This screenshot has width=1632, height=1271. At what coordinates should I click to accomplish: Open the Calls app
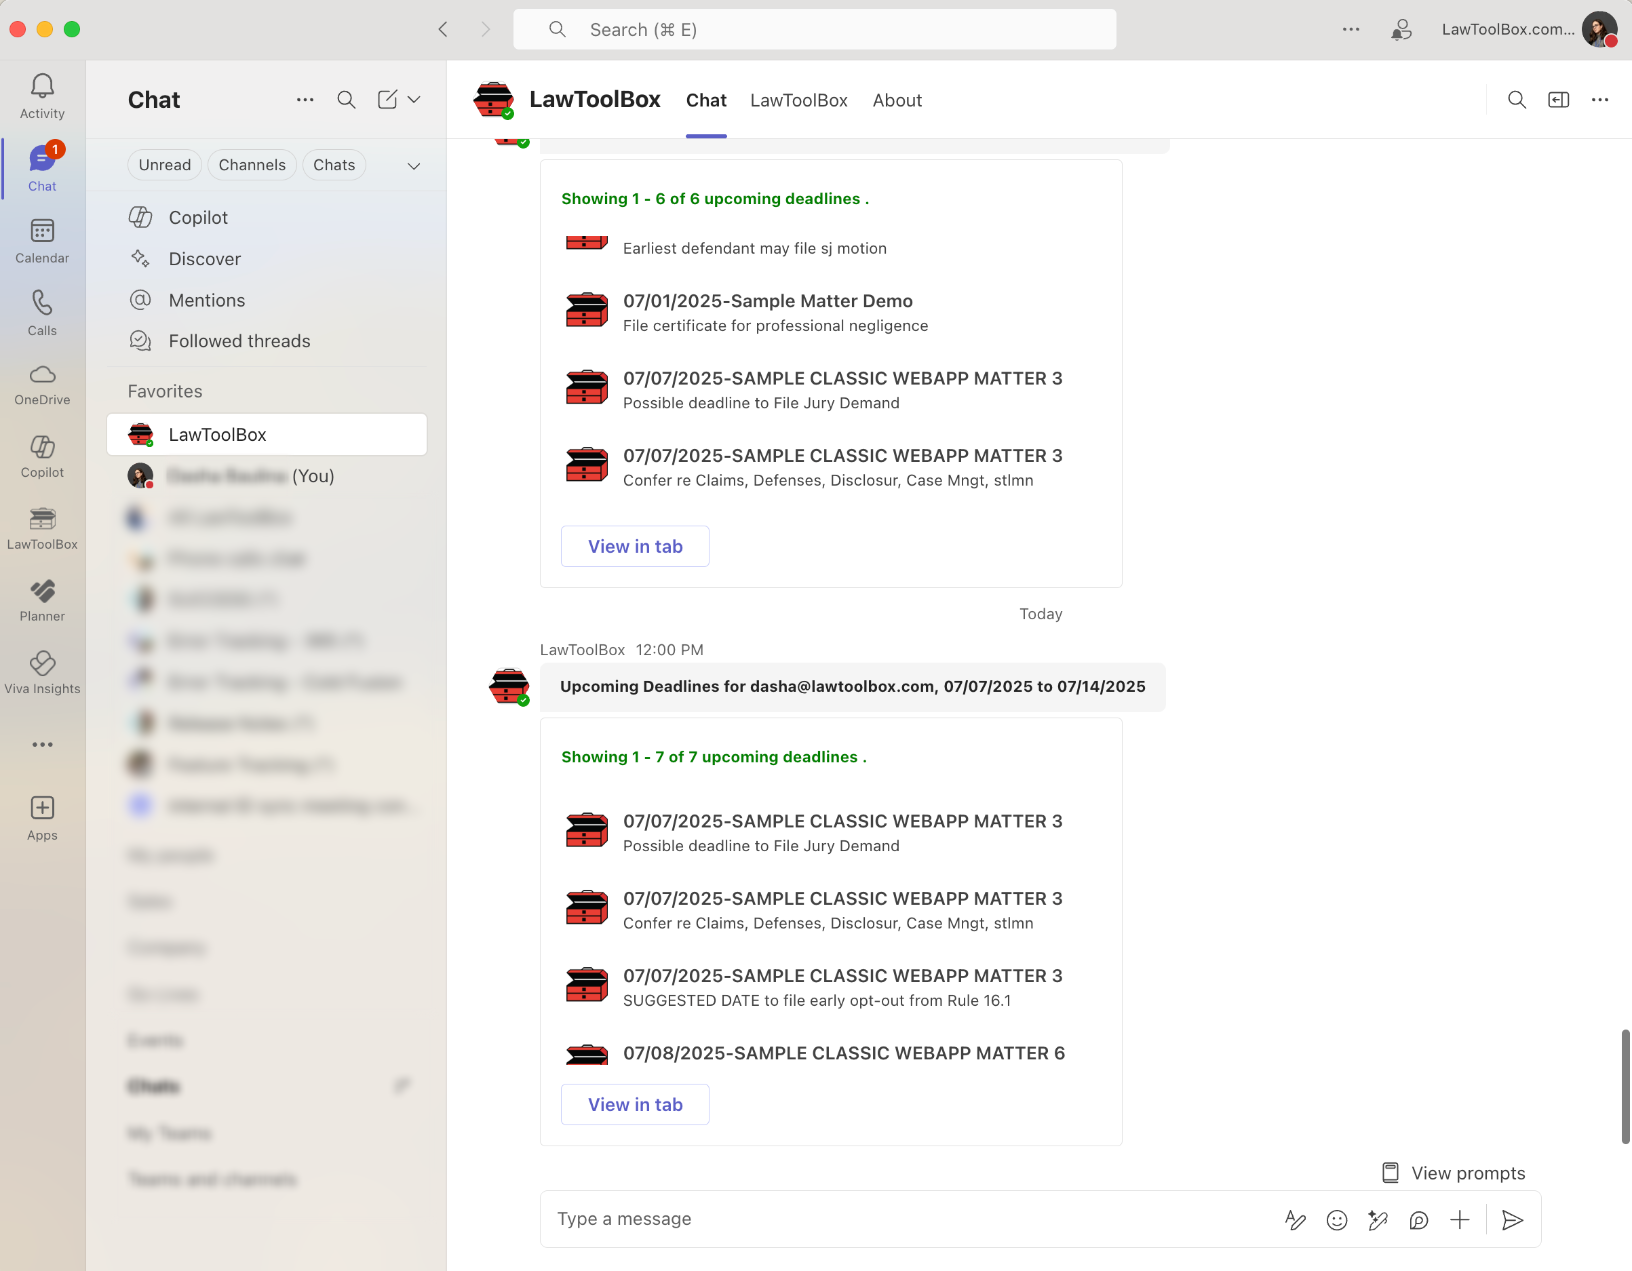point(42,313)
